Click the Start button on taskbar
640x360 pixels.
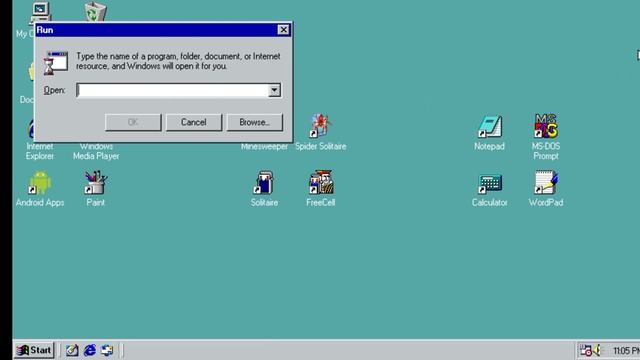point(34,350)
